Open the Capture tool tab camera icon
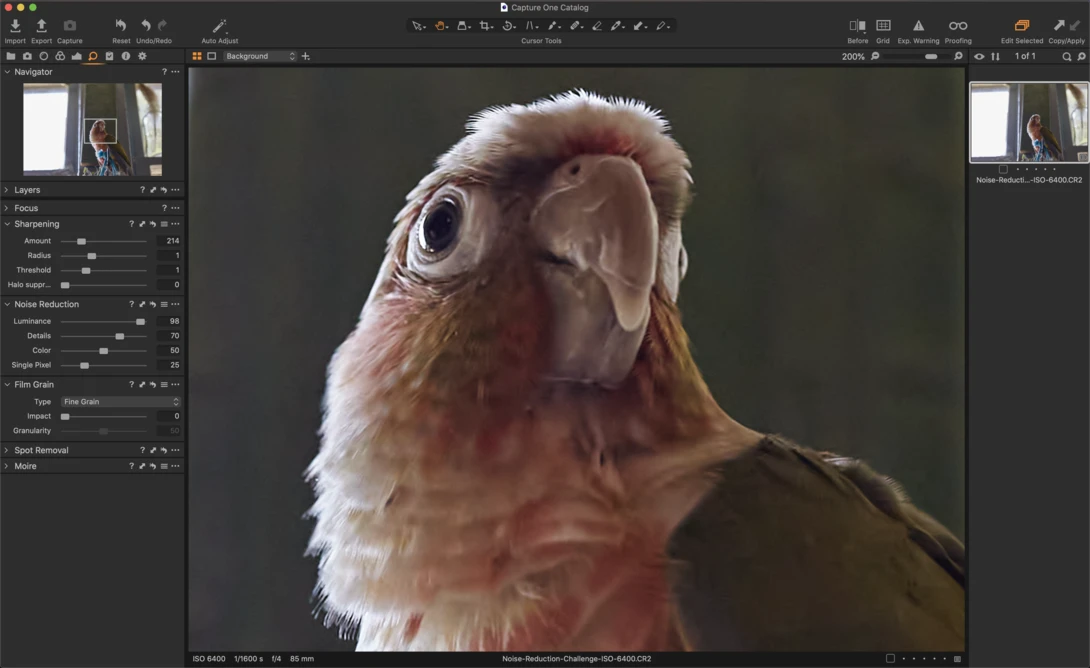 click(27, 56)
